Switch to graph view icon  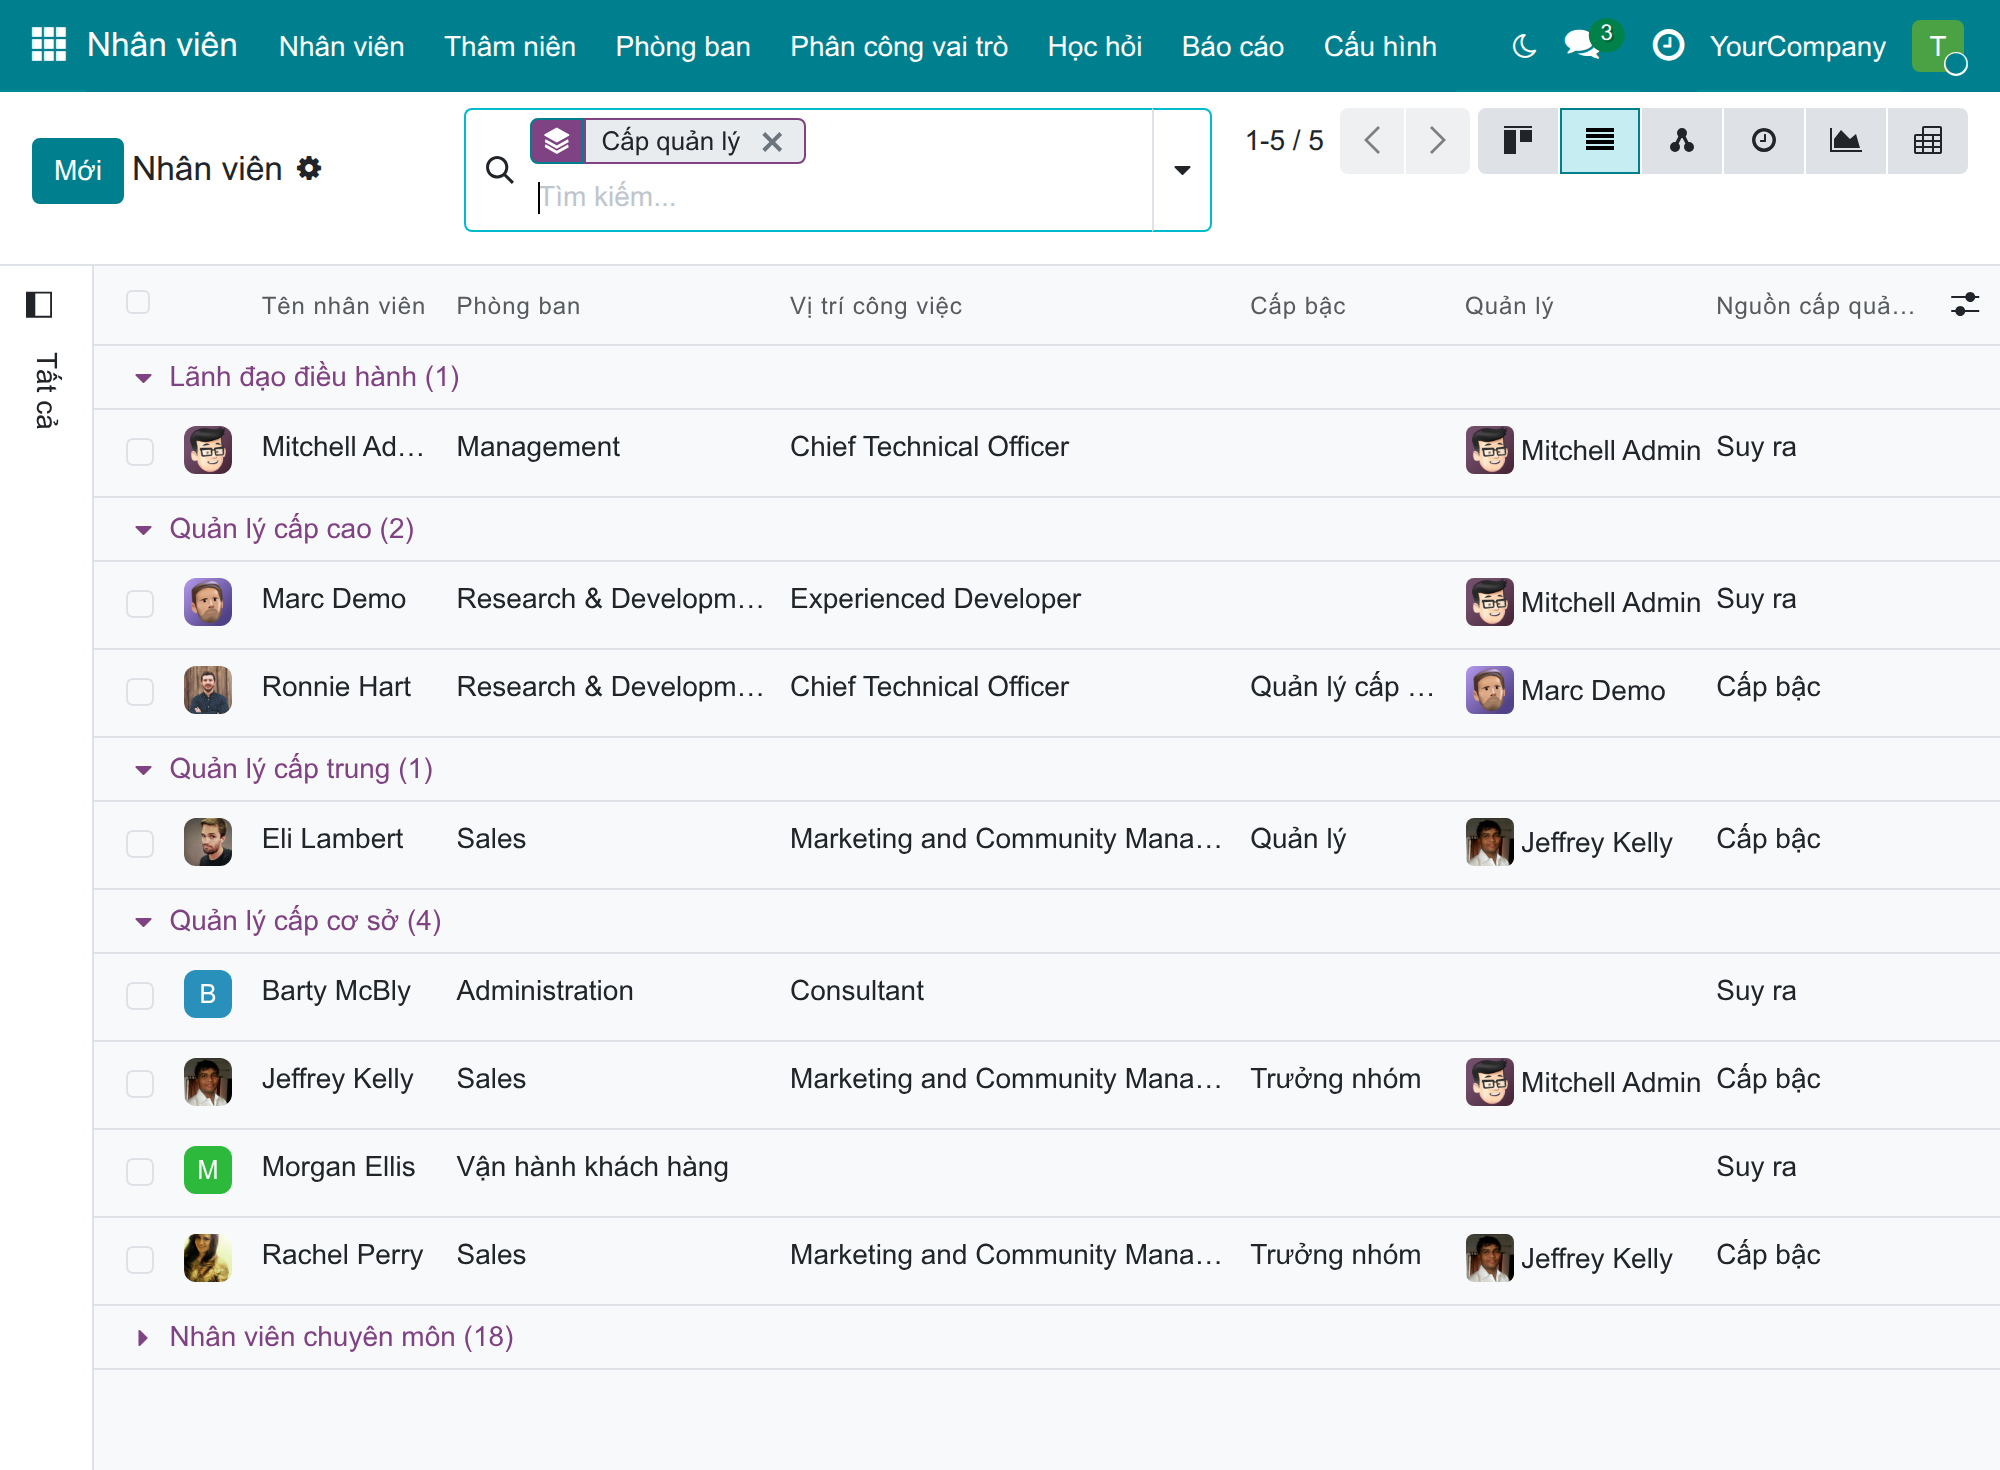coord(1846,141)
